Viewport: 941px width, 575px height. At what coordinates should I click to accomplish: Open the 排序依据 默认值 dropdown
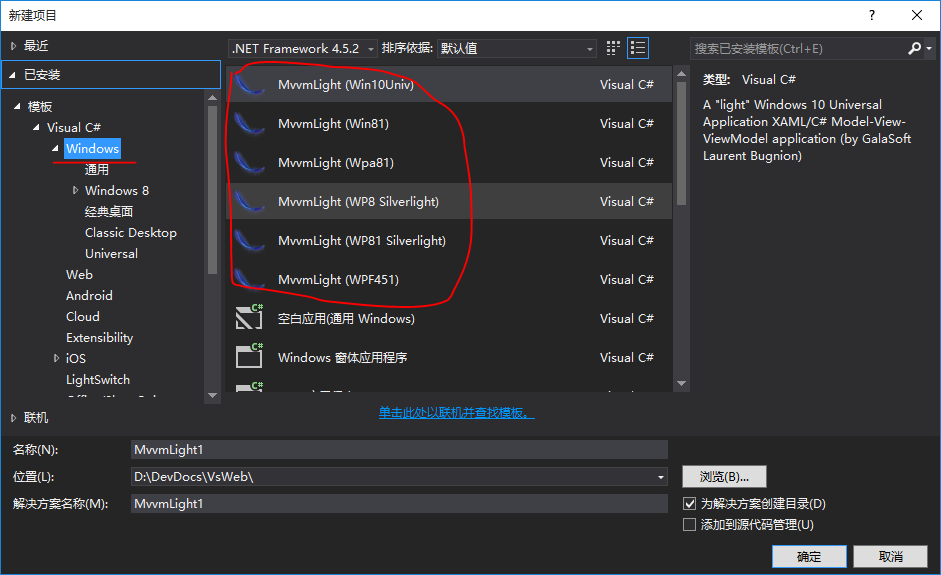click(x=517, y=49)
